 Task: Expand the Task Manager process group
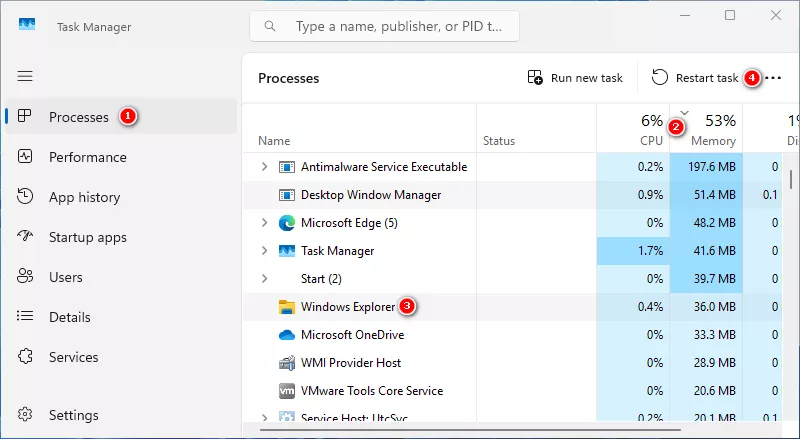click(x=264, y=251)
